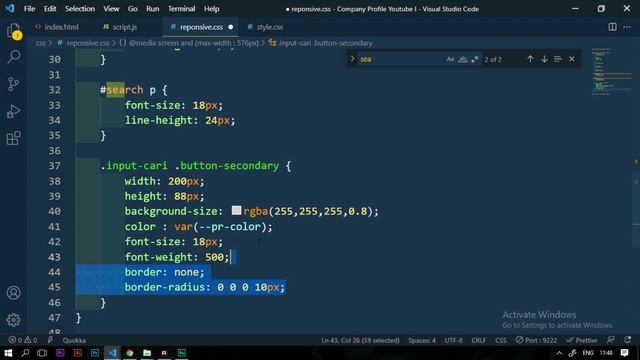The width and height of the screenshot is (640, 360).
Task: Open View menu
Action: tap(111, 9)
